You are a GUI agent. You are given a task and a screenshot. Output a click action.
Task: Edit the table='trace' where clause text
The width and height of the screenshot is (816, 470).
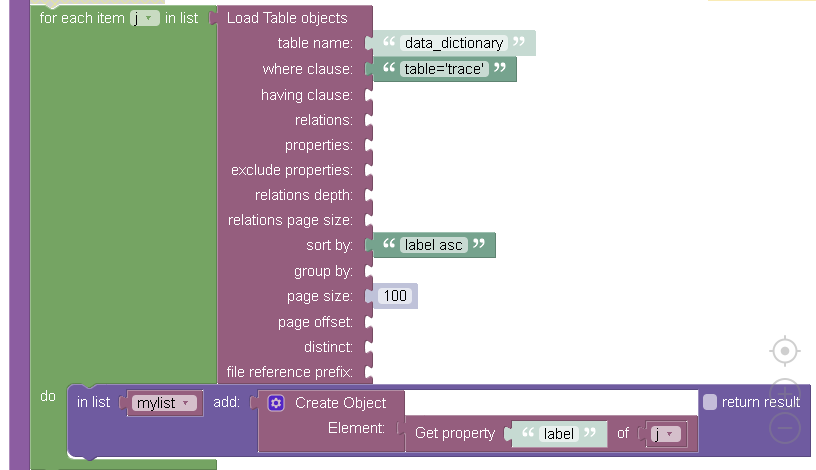(x=444, y=69)
